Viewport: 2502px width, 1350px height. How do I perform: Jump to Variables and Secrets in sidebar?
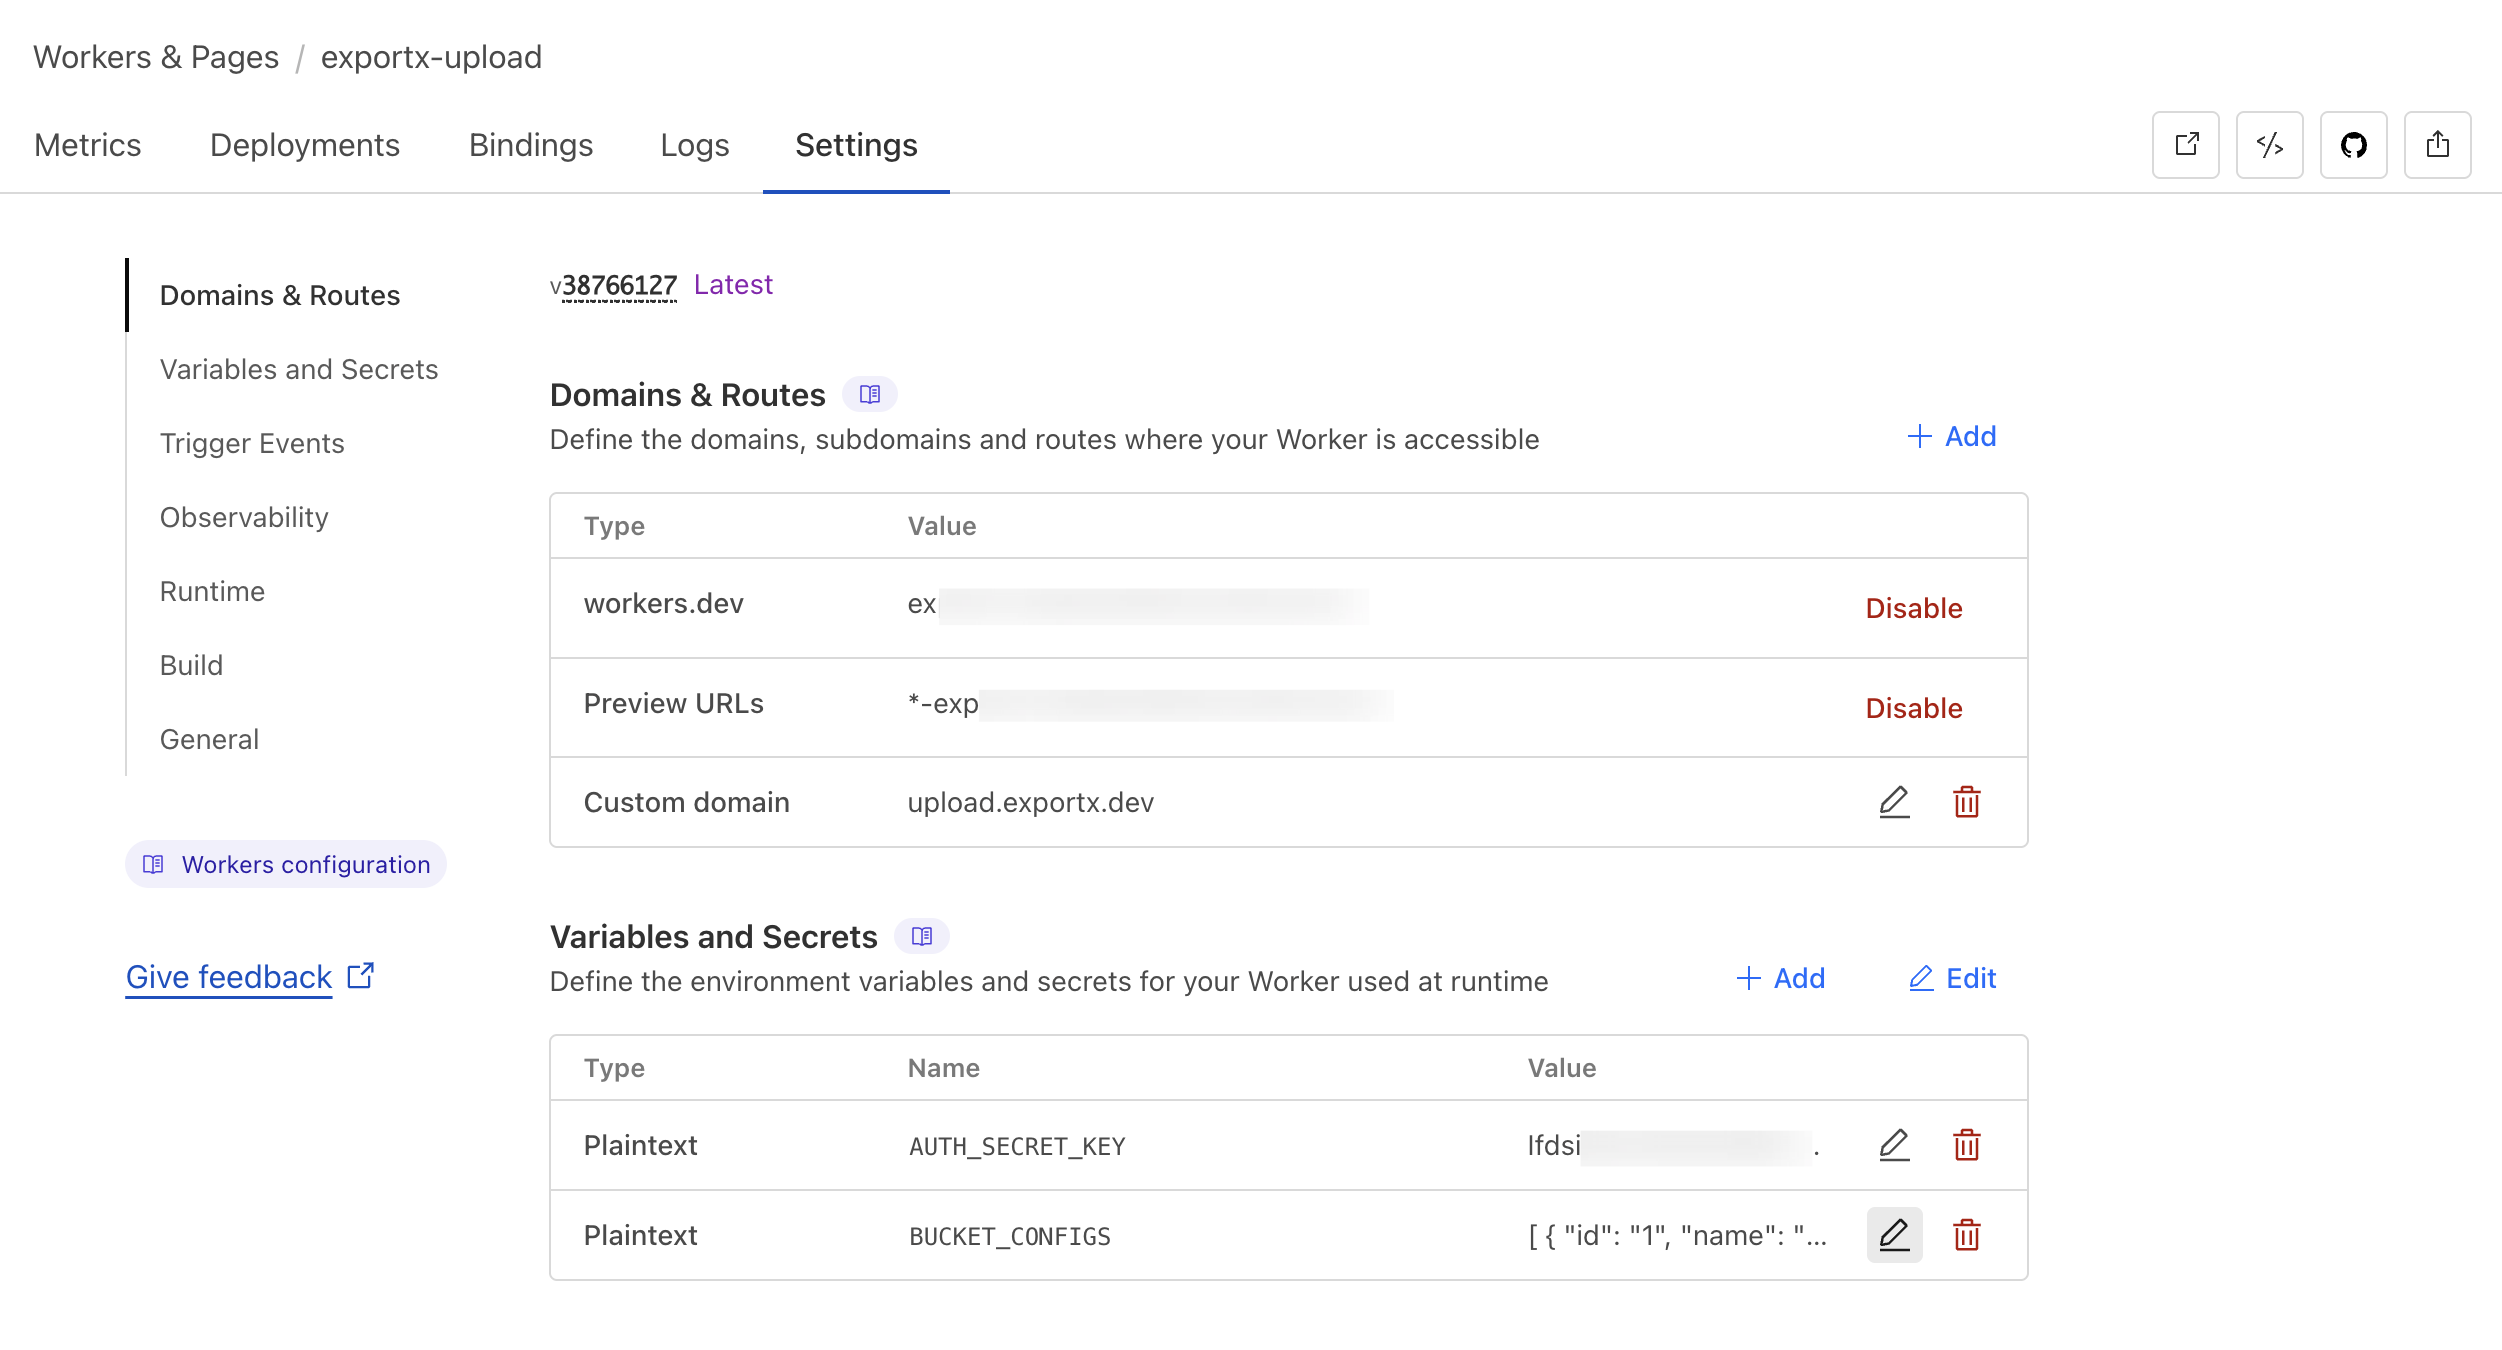click(299, 369)
